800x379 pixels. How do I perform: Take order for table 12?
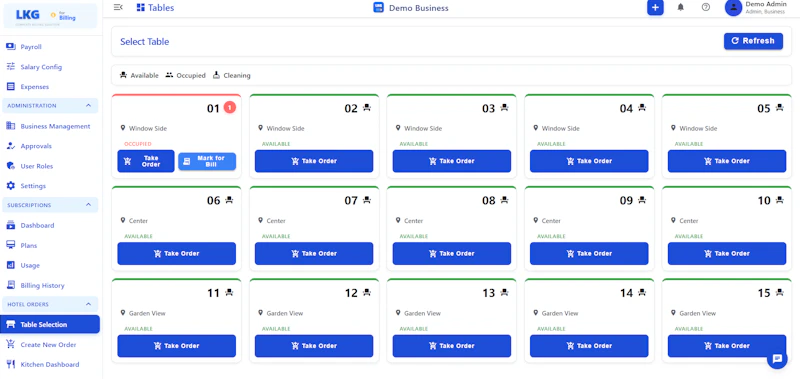coord(314,346)
